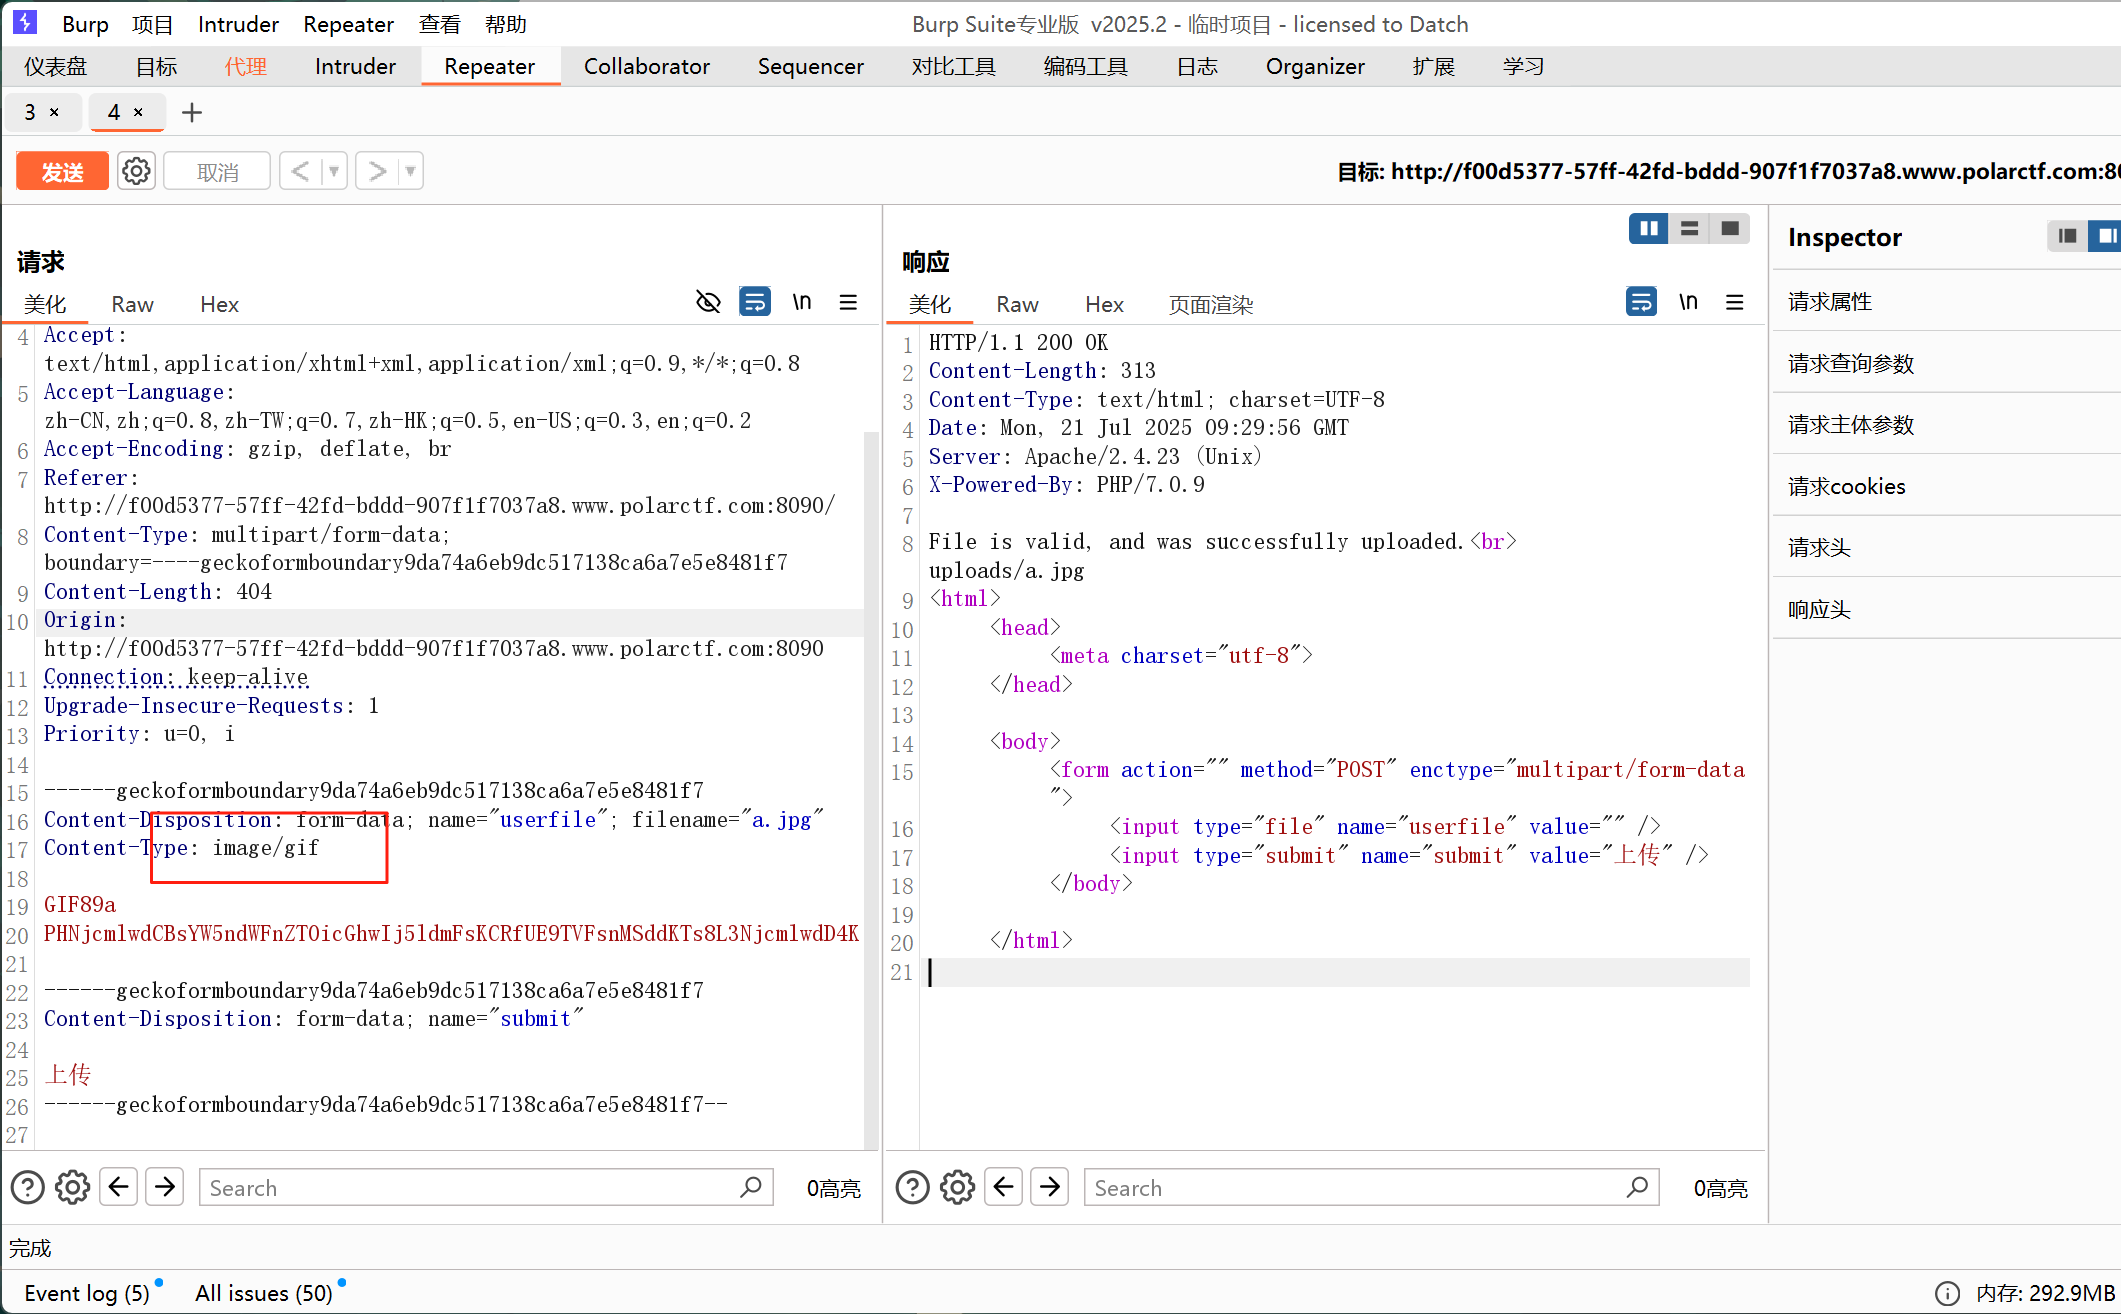Open history forward dropdown arrow
This screenshot has width=2121, height=1314.
click(410, 171)
